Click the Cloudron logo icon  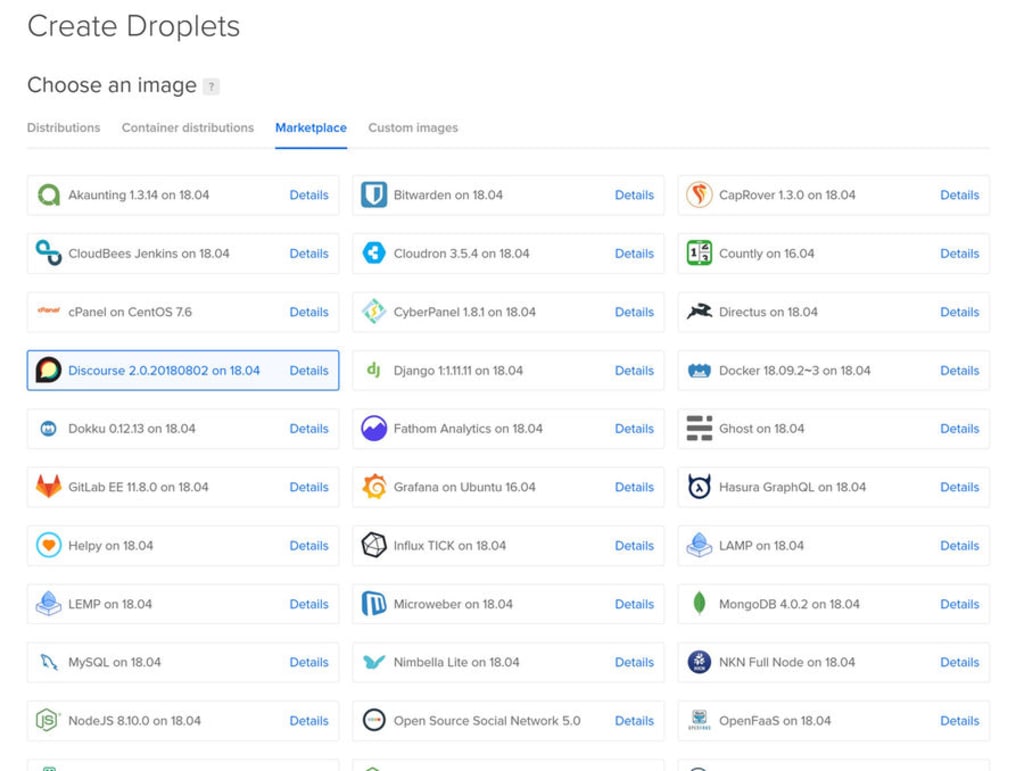pyautogui.click(x=374, y=253)
